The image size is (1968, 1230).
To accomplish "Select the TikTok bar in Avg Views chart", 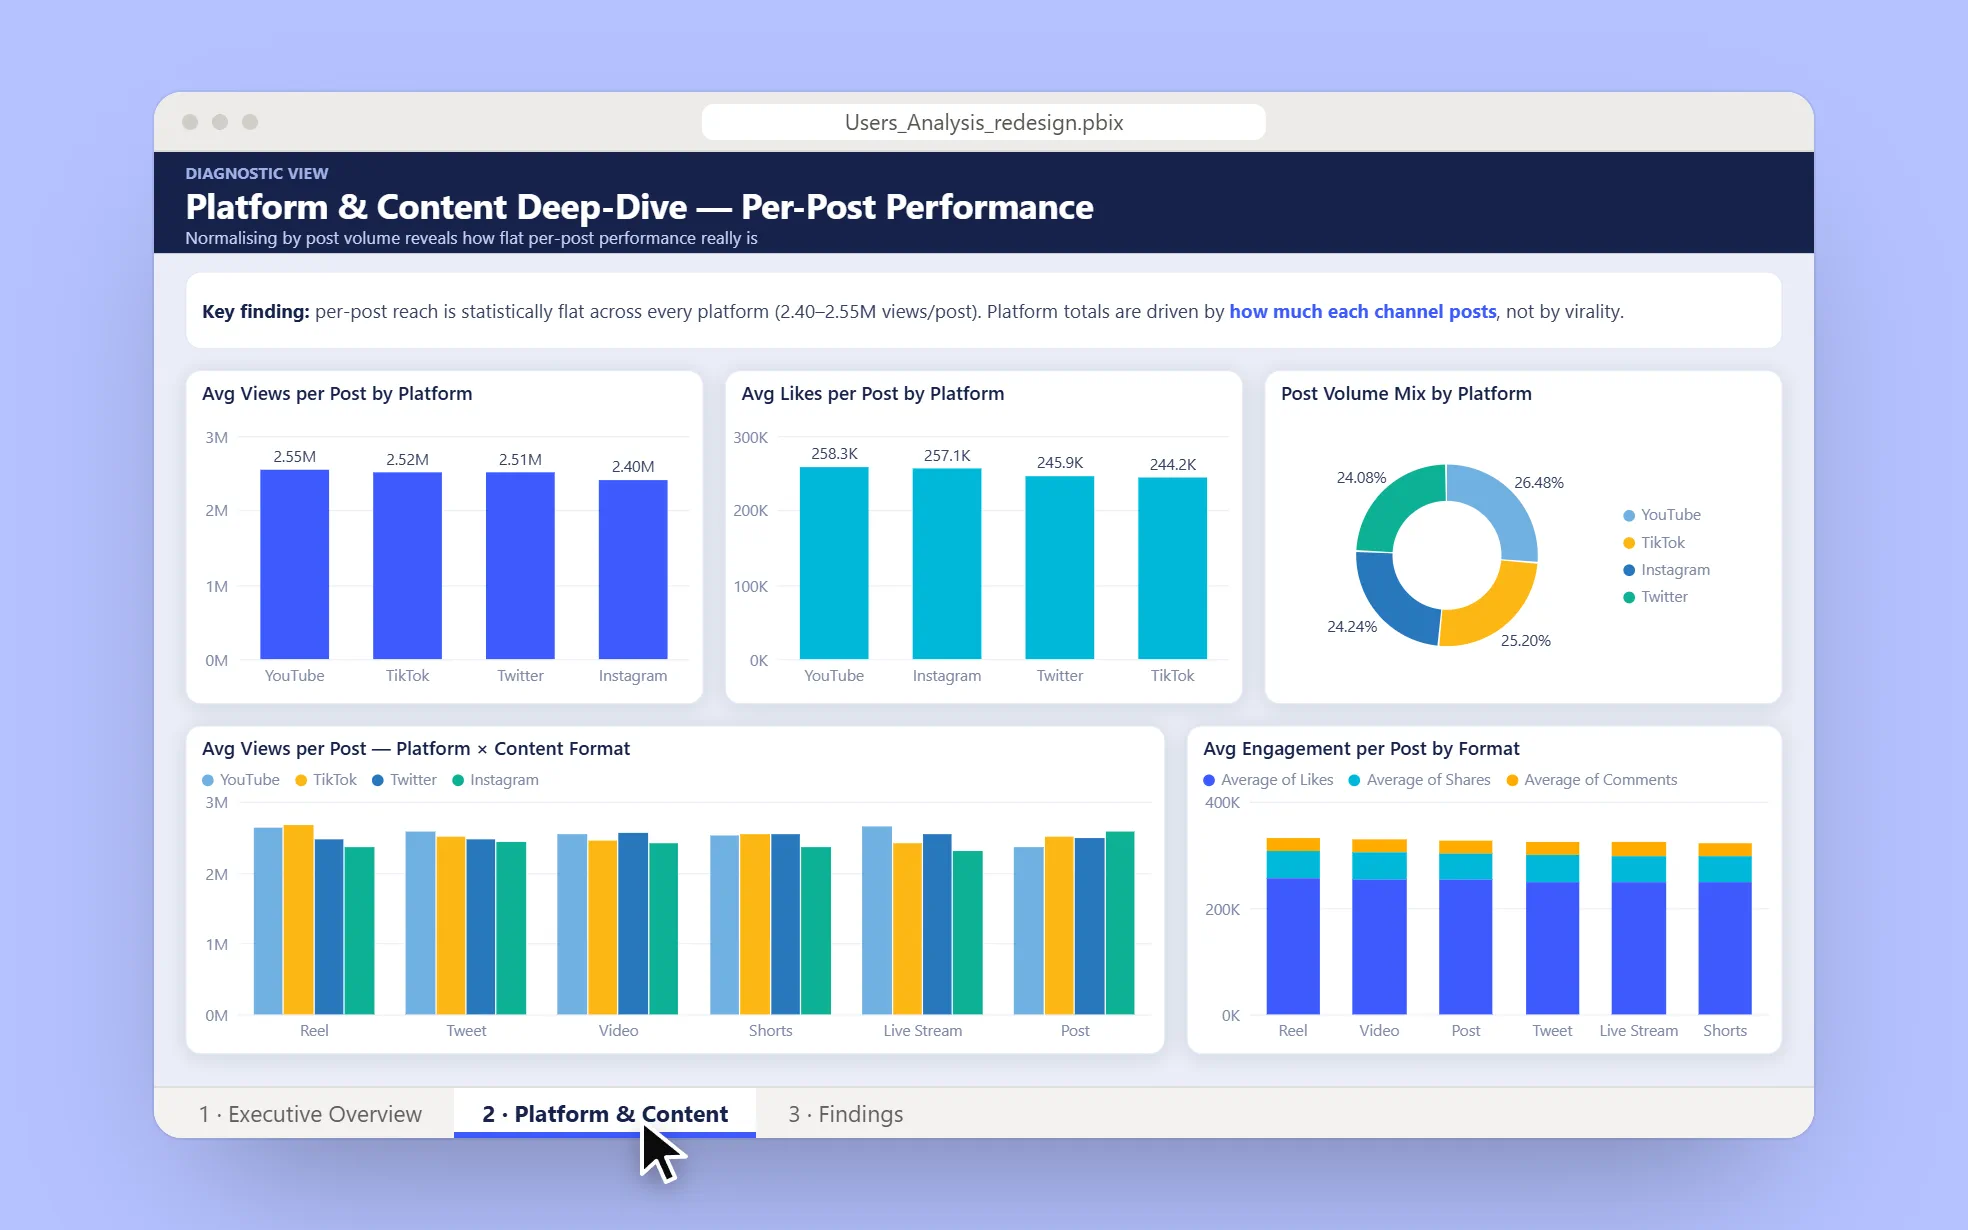I will pyautogui.click(x=407, y=565).
